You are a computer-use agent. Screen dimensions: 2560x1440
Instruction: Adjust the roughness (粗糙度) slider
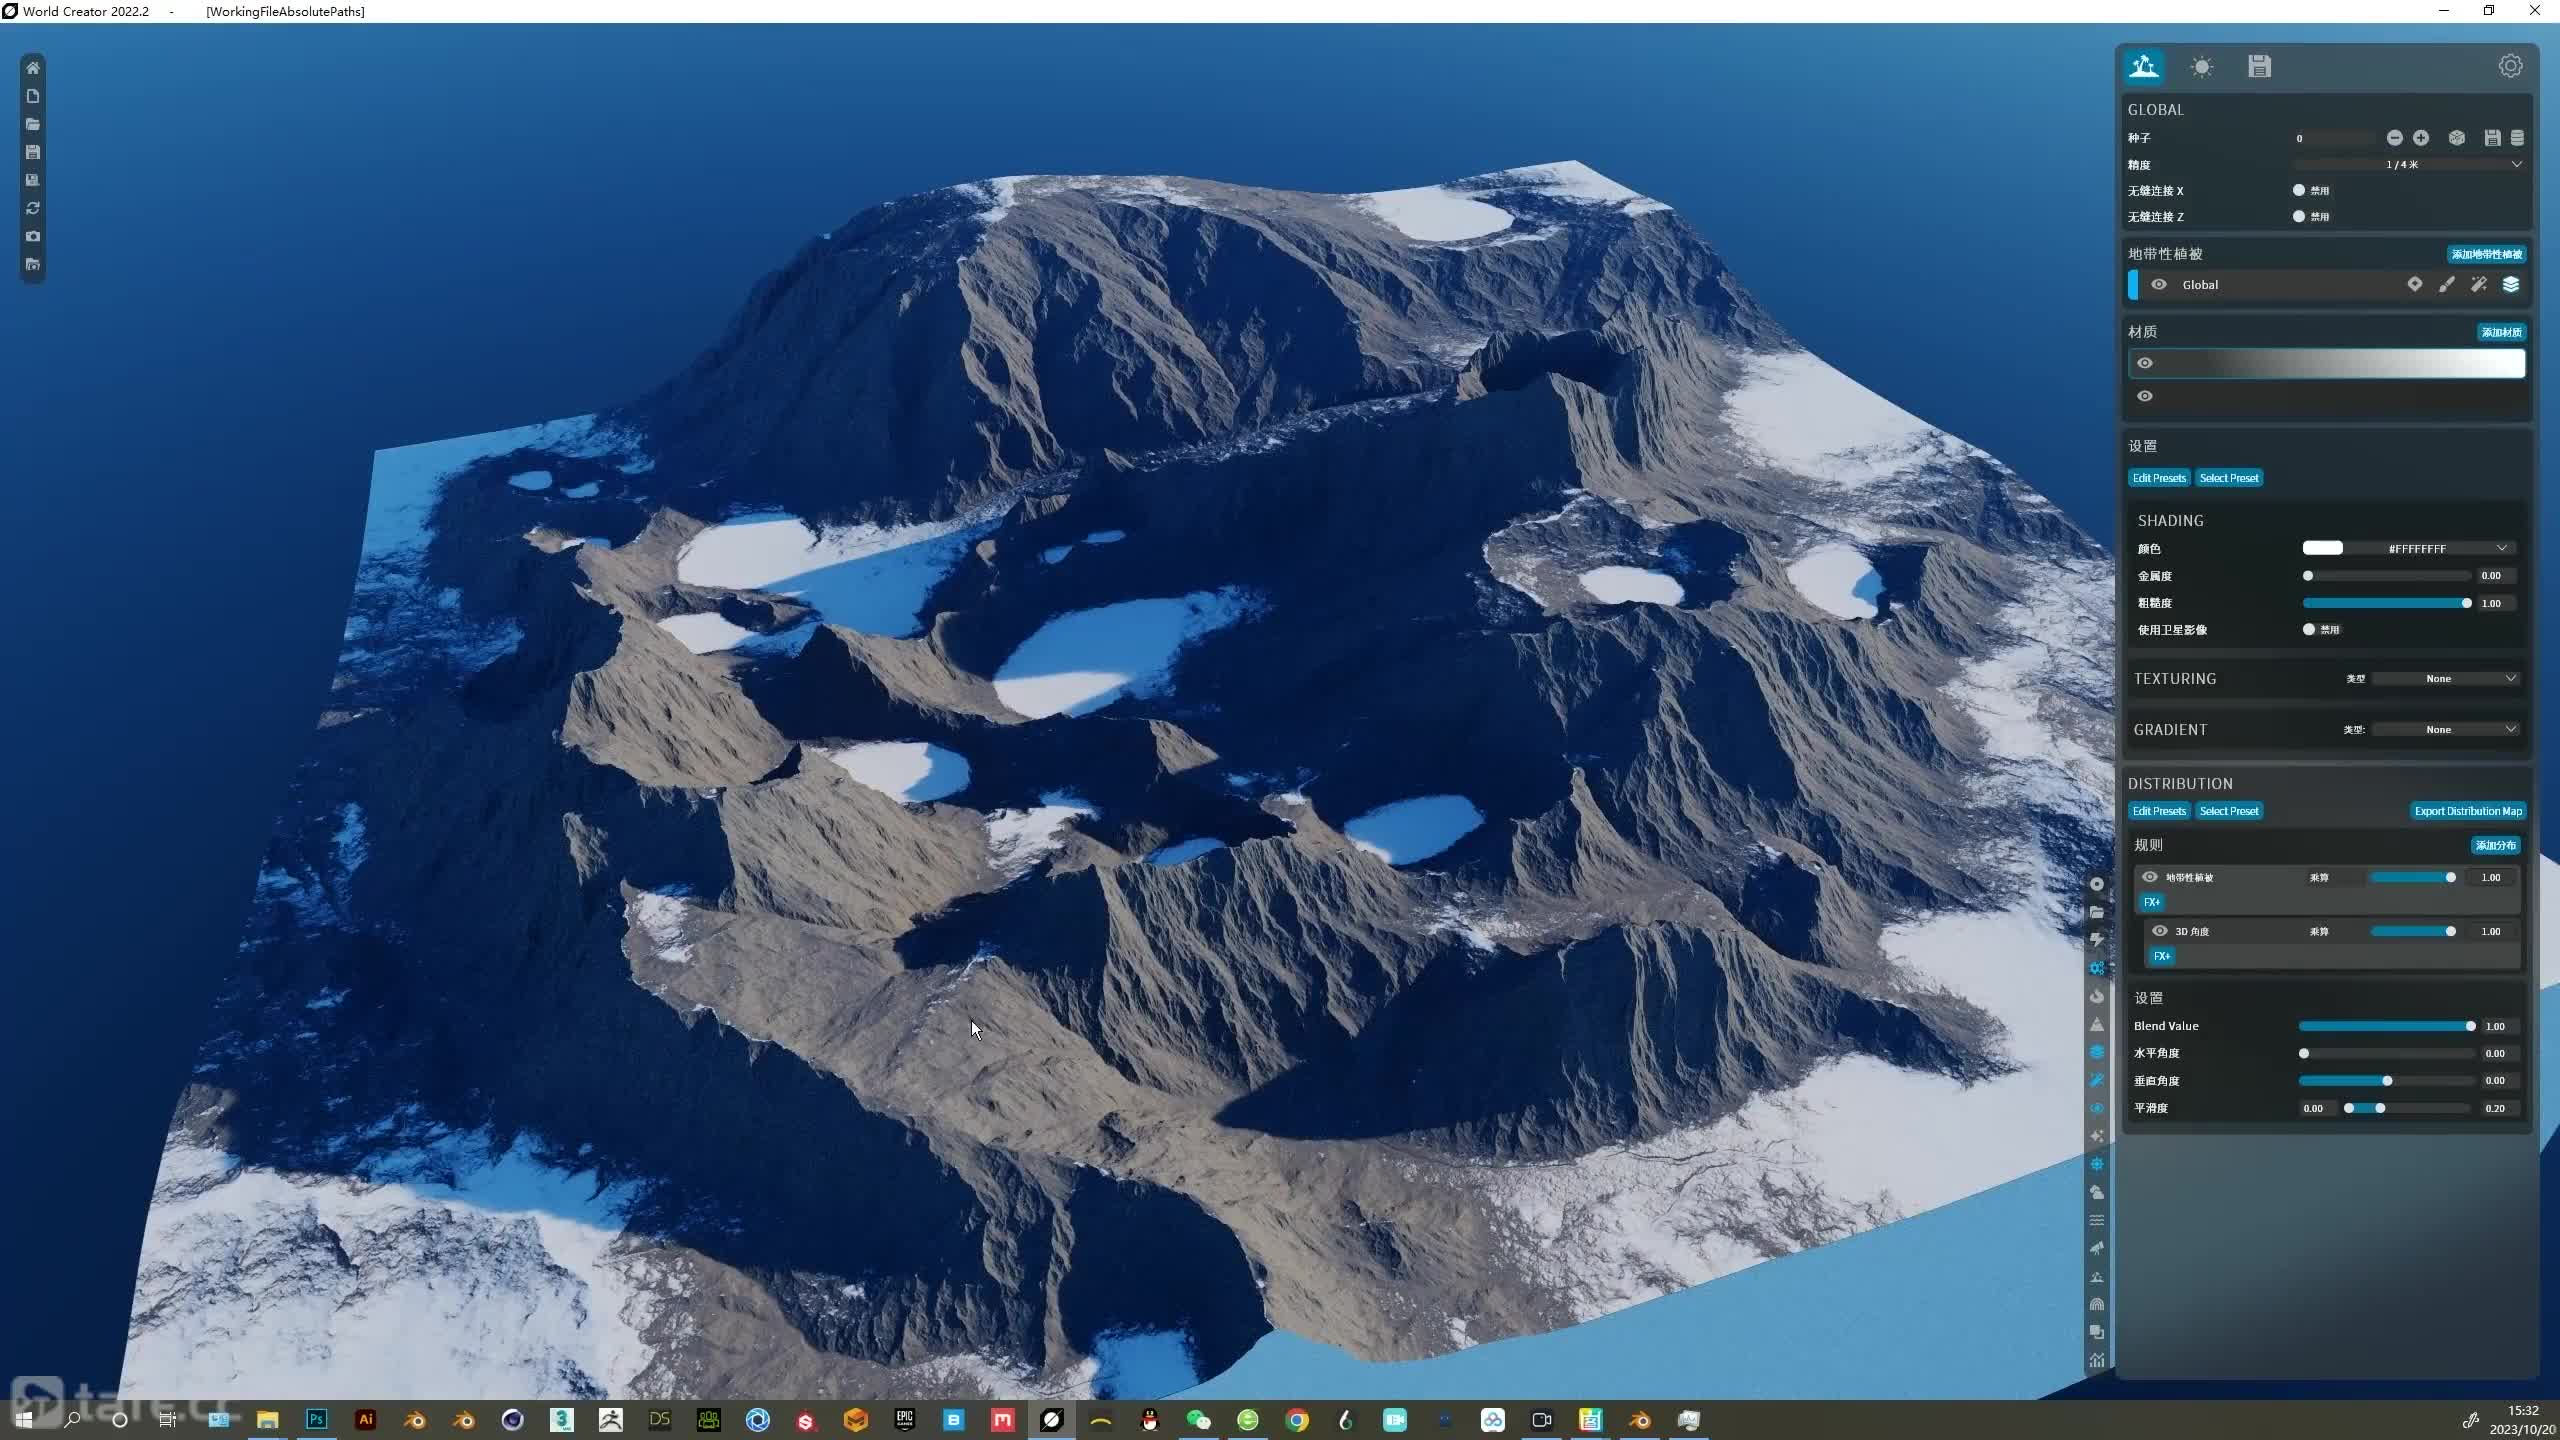2386,603
